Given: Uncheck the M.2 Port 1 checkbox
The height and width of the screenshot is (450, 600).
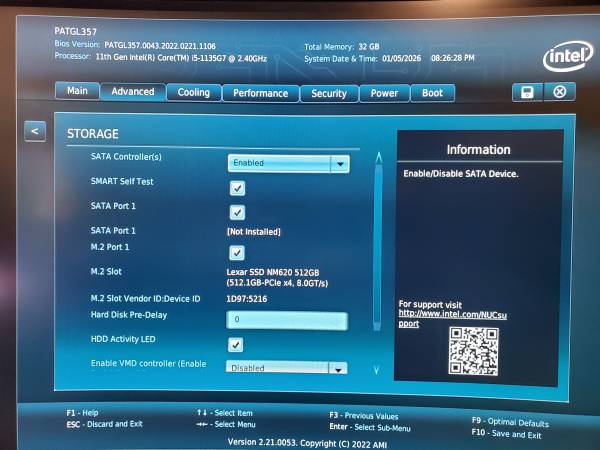Looking at the screenshot, I should [x=237, y=252].
